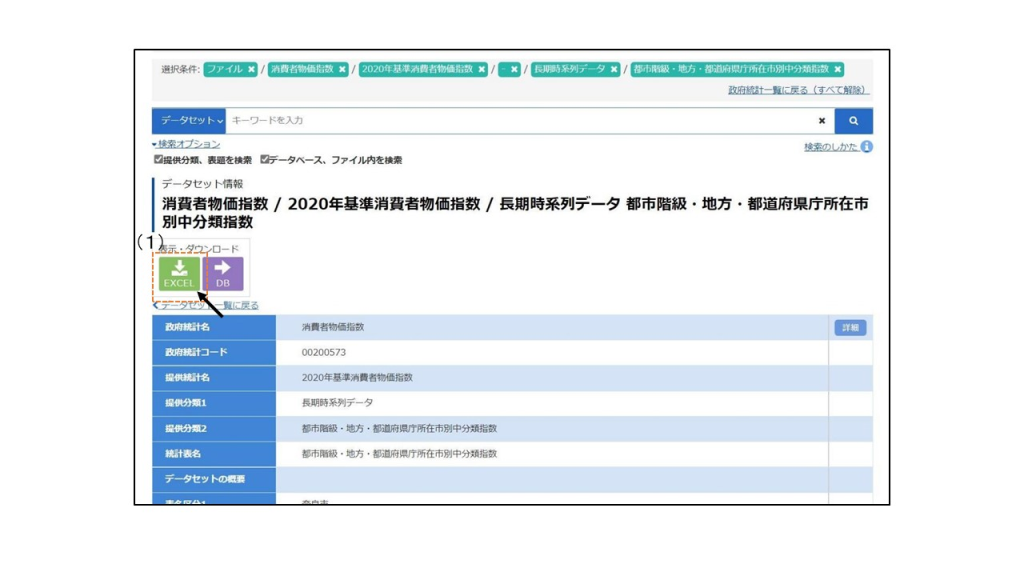The image size is (1024, 576).
Task: Open the データセット search type dropdown
Action: point(189,121)
